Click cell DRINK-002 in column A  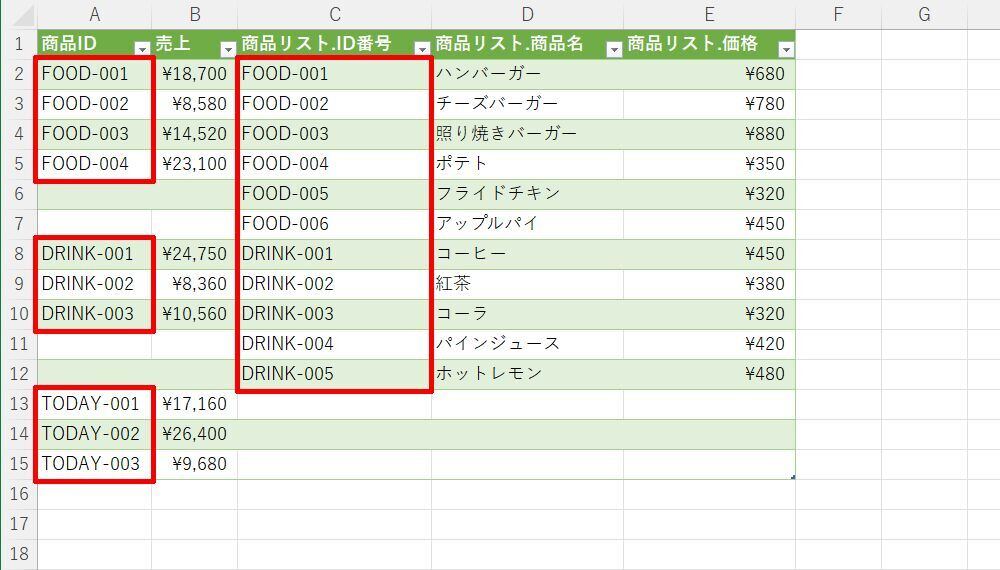point(94,284)
